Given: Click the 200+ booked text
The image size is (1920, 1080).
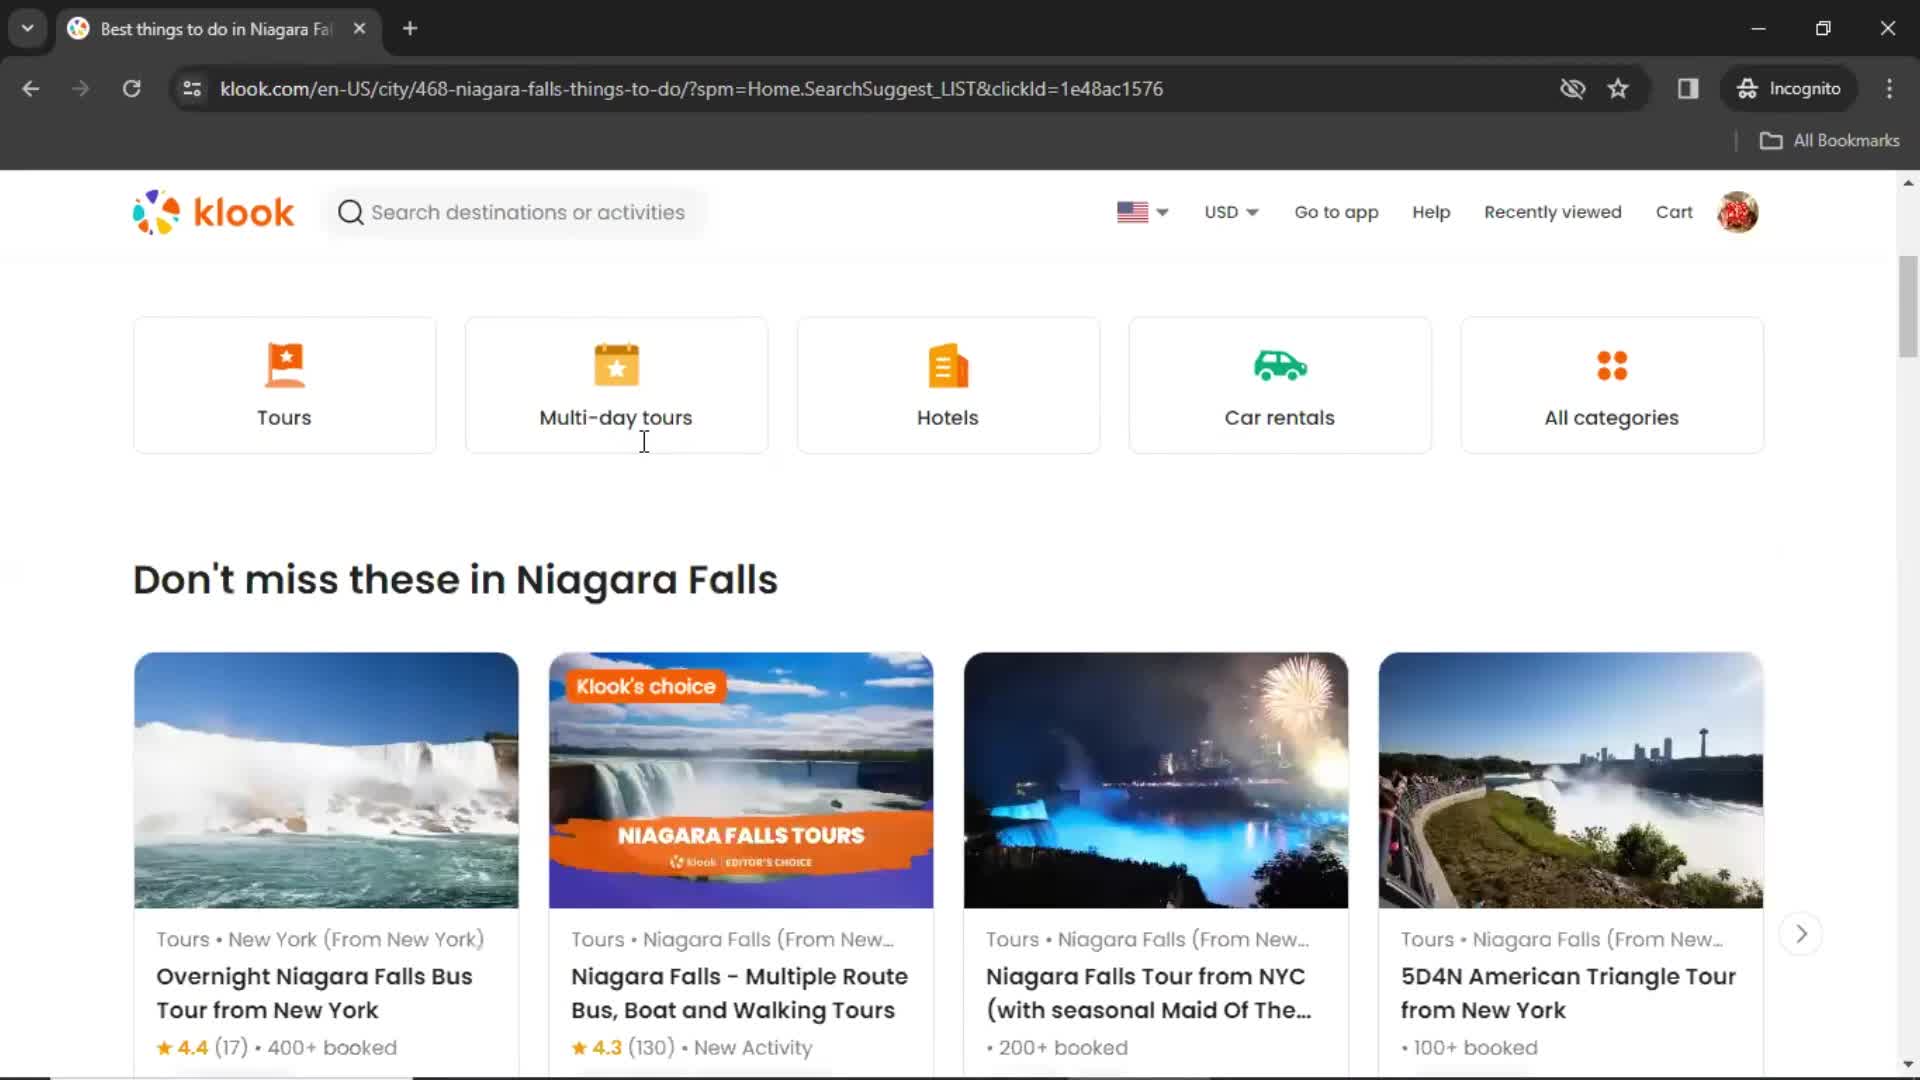Looking at the screenshot, I should (x=1063, y=1047).
